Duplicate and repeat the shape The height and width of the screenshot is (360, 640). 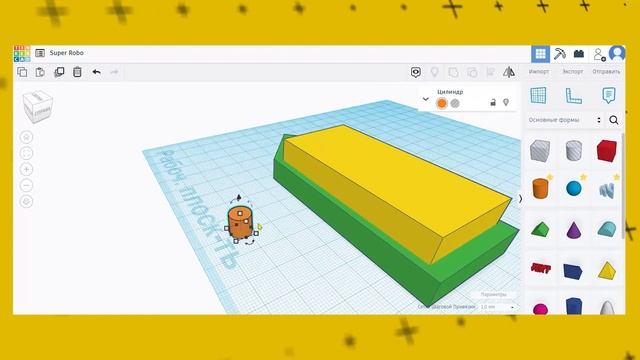click(x=59, y=72)
